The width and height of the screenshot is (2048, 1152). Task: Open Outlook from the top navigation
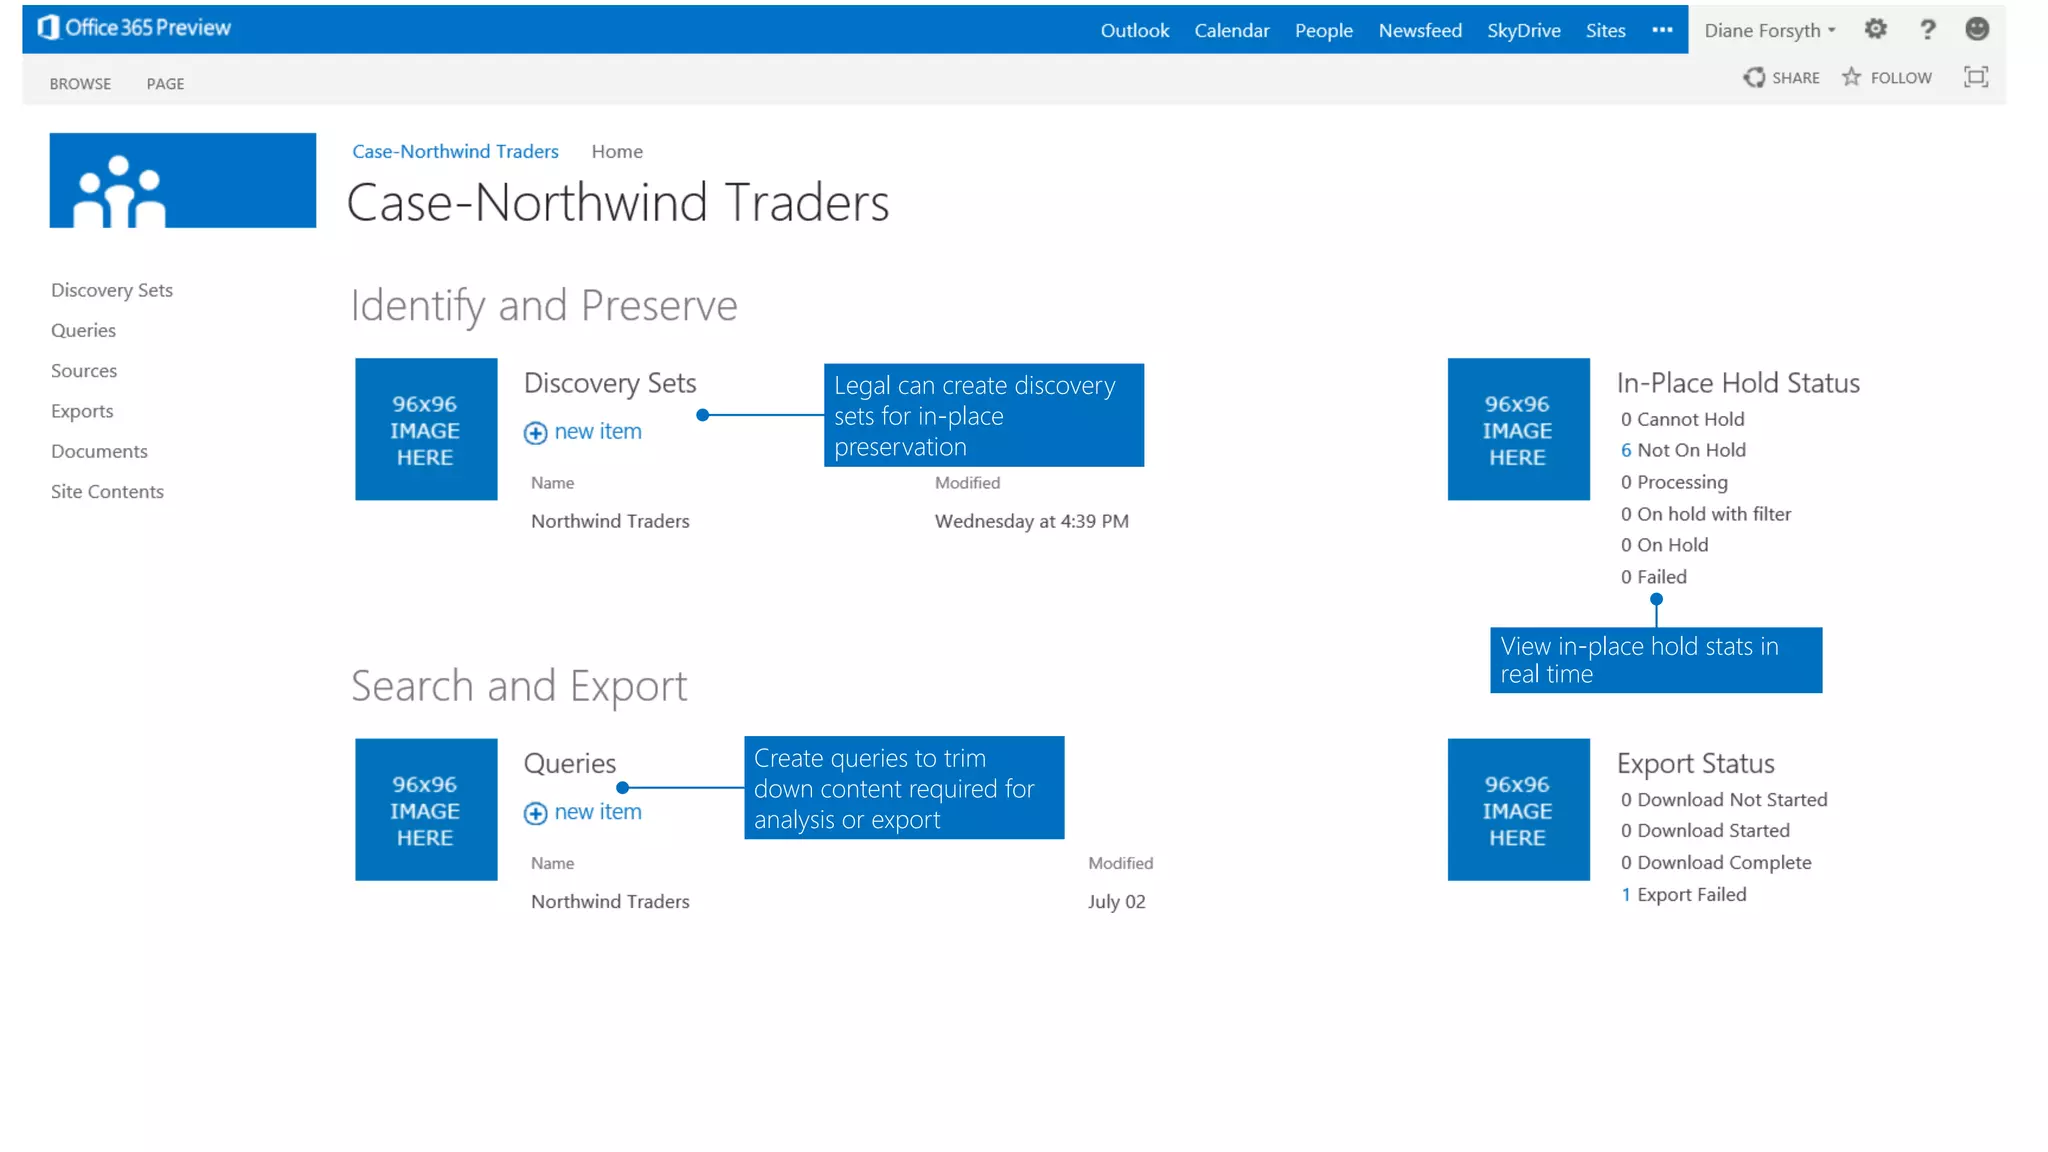pyautogui.click(x=1135, y=30)
